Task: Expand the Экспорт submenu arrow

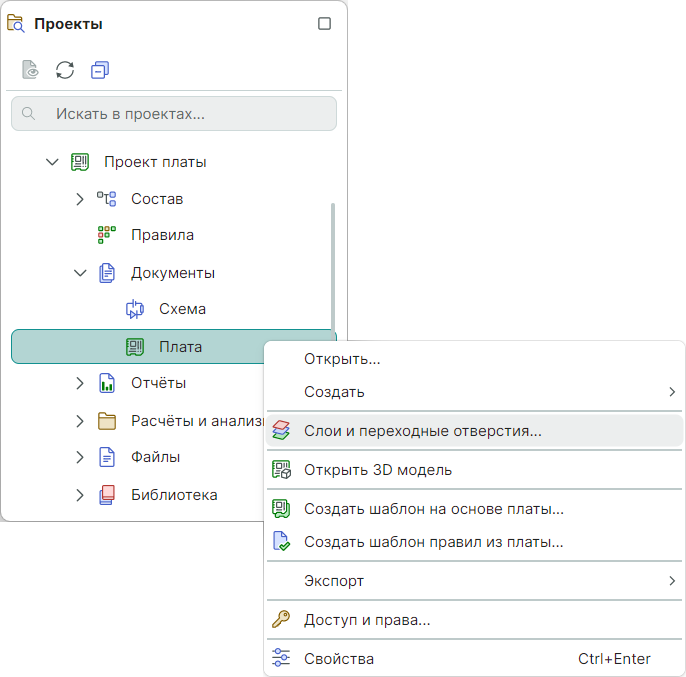Action: (672, 581)
